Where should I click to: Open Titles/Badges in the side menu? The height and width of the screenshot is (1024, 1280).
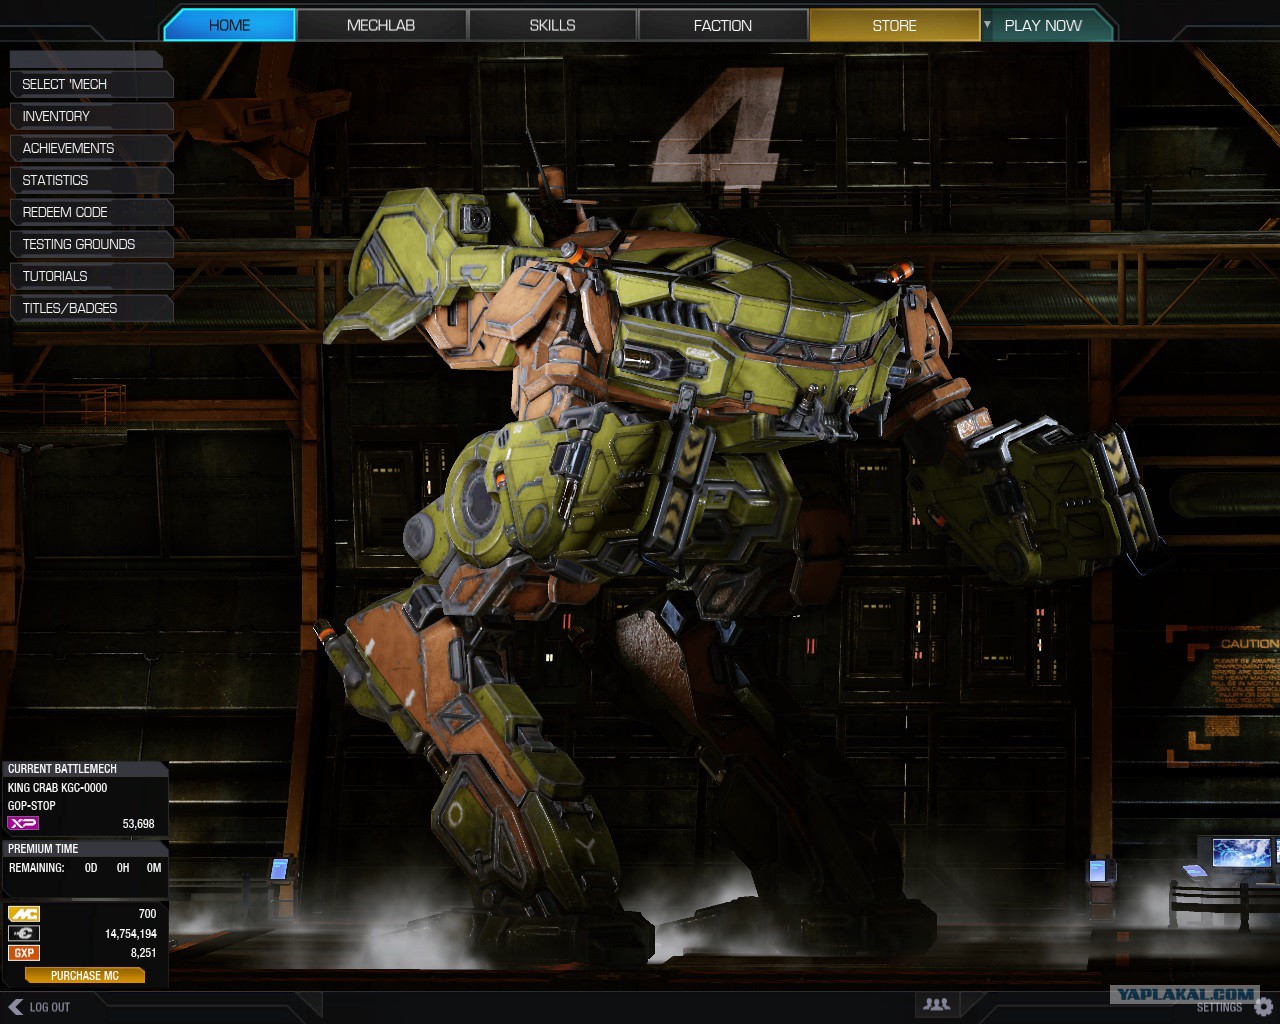point(91,308)
